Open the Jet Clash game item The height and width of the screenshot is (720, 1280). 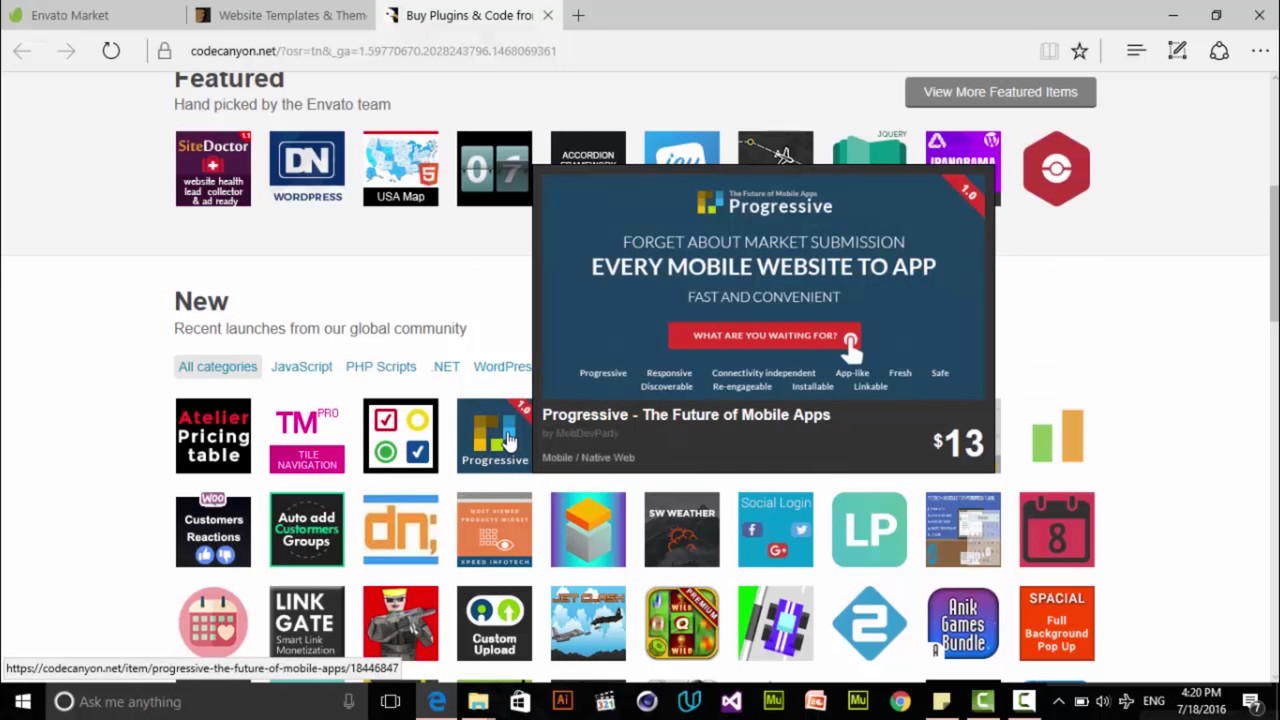(x=588, y=624)
